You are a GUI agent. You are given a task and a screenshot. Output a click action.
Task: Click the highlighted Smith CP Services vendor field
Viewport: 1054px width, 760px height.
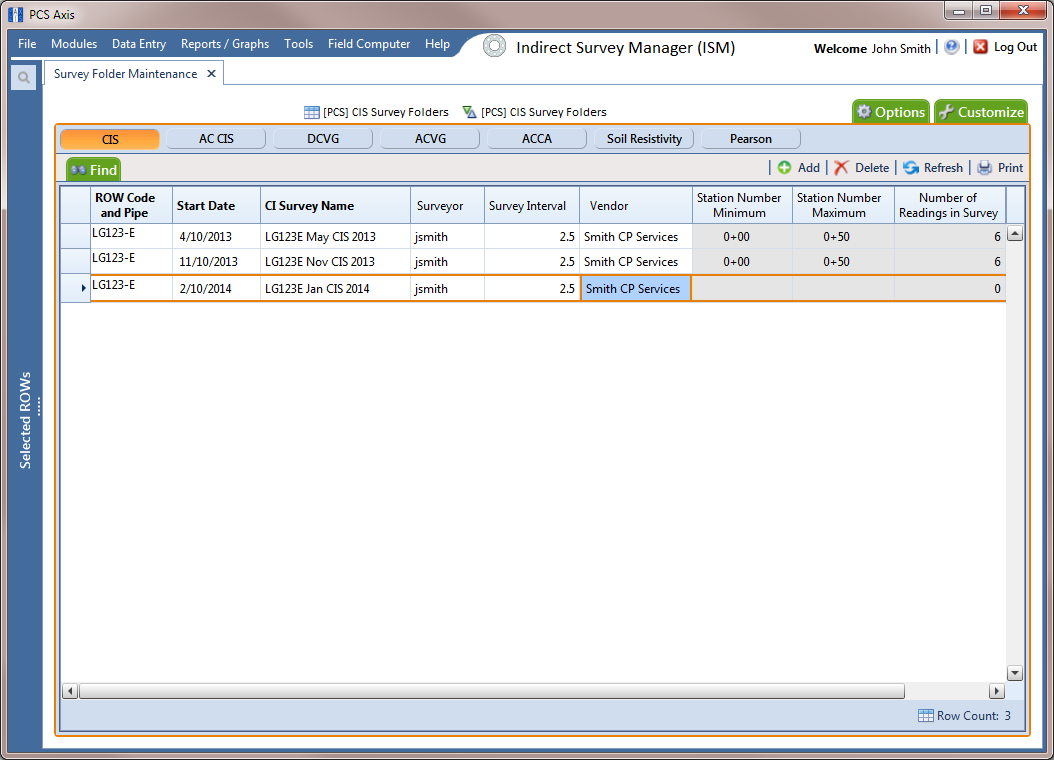[x=636, y=288]
